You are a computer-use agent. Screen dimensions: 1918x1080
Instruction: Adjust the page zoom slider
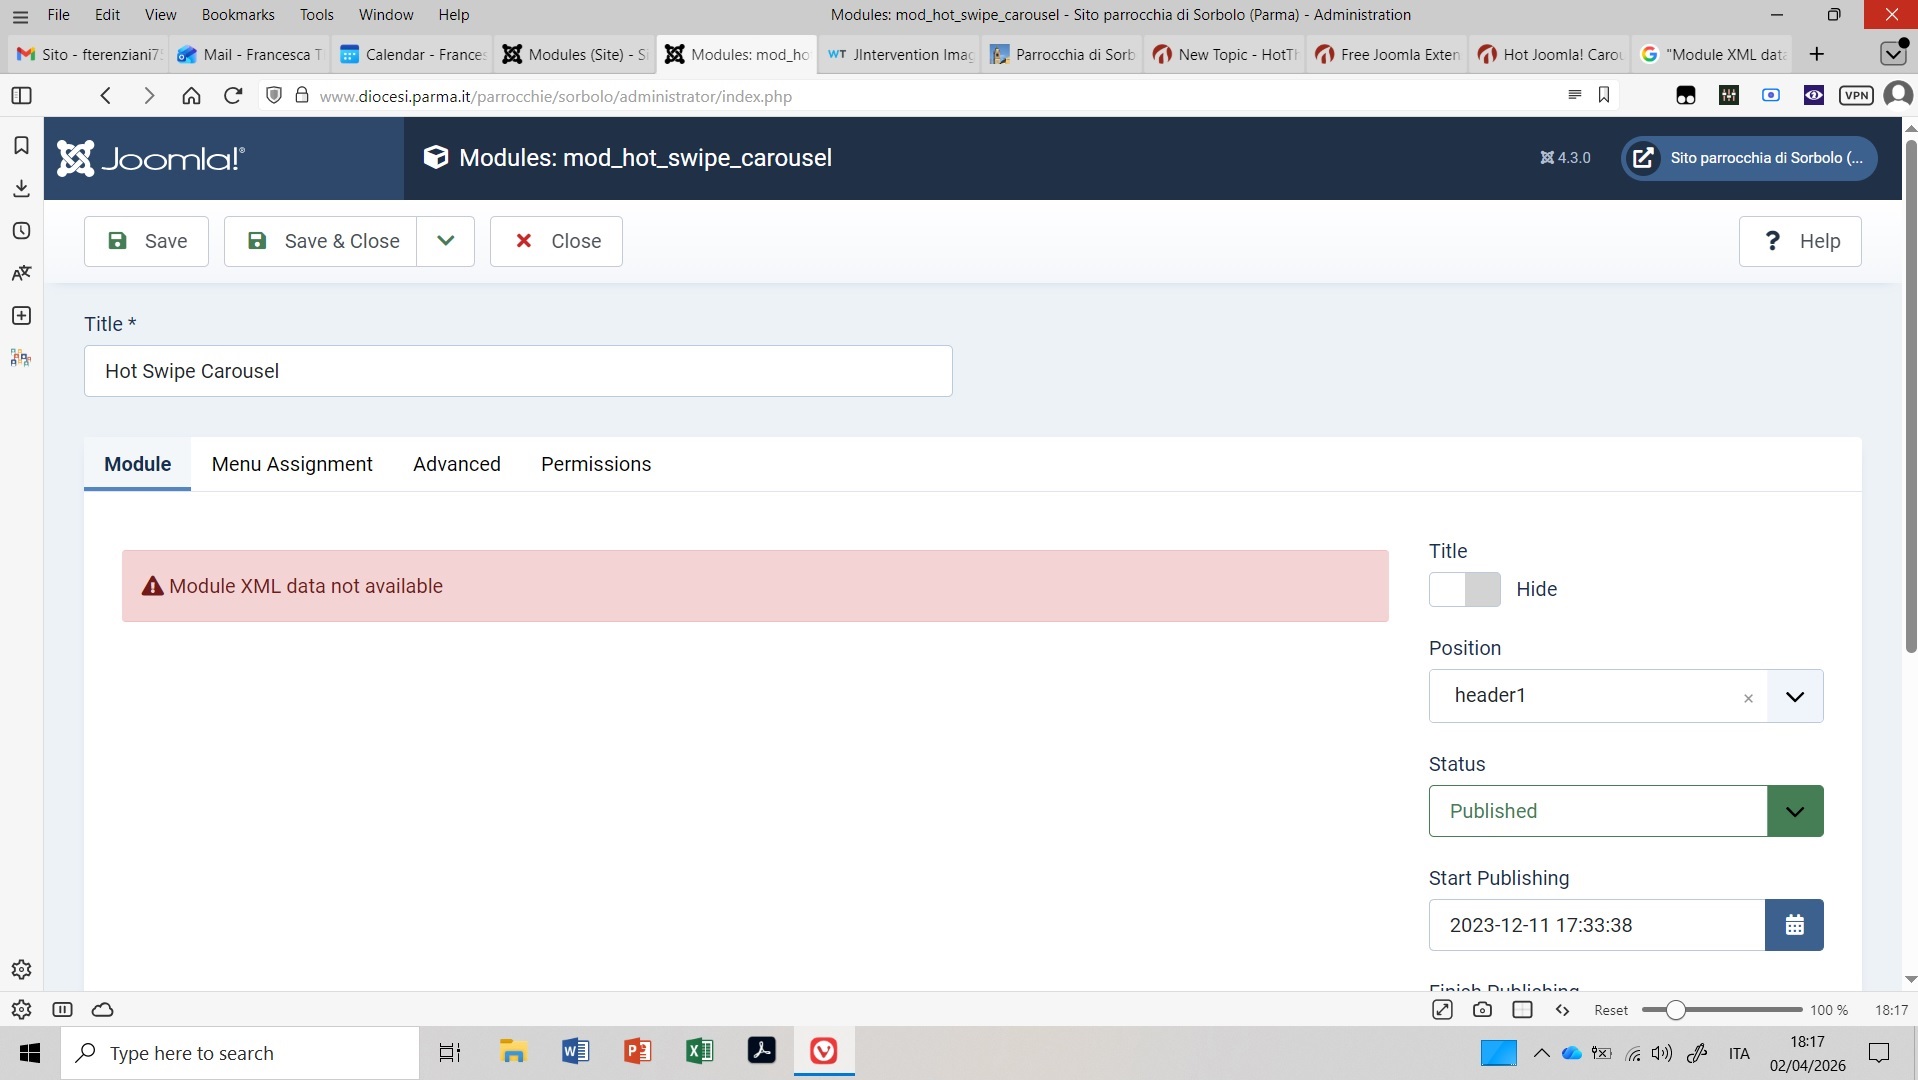click(1676, 1010)
